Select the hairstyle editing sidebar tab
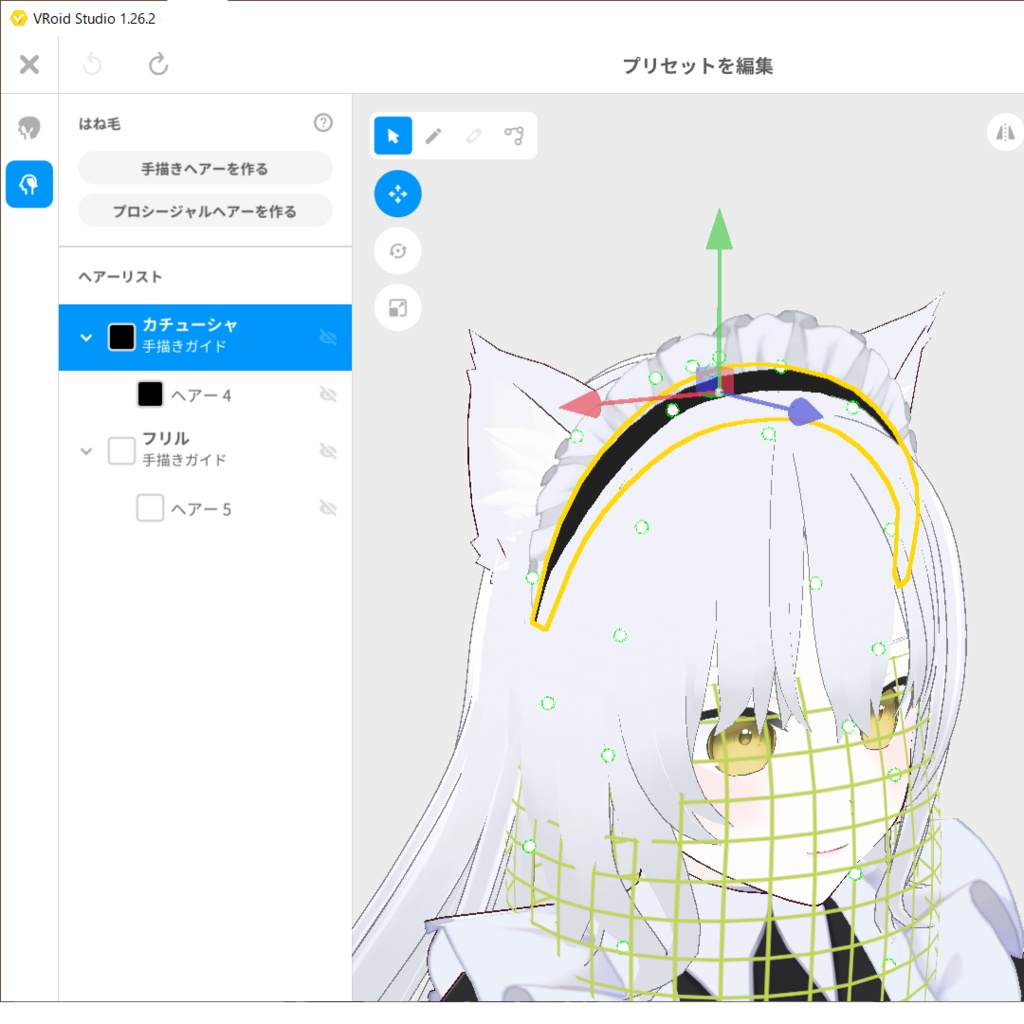 29,184
